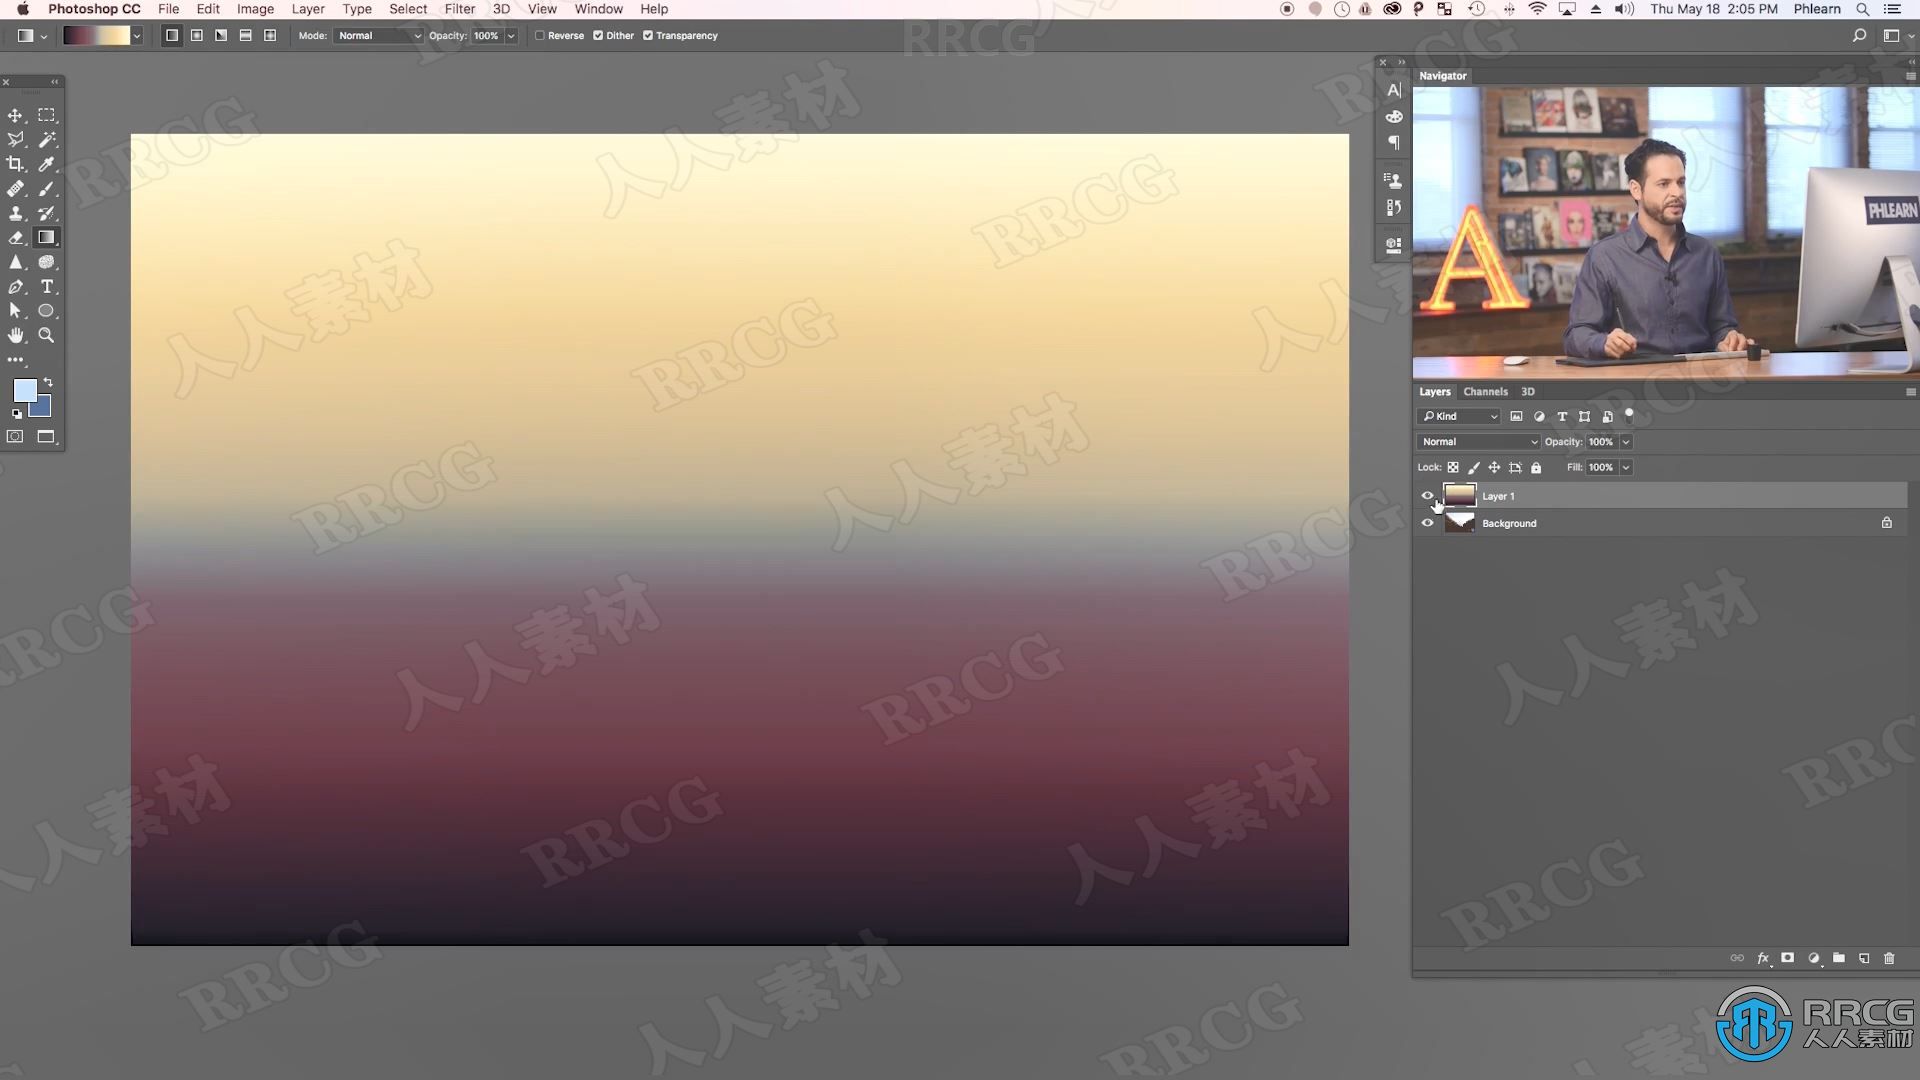Screen dimensions: 1920x1080
Task: Toggle visibility of Background layer
Action: pyautogui.click(x=1428, y=522)
